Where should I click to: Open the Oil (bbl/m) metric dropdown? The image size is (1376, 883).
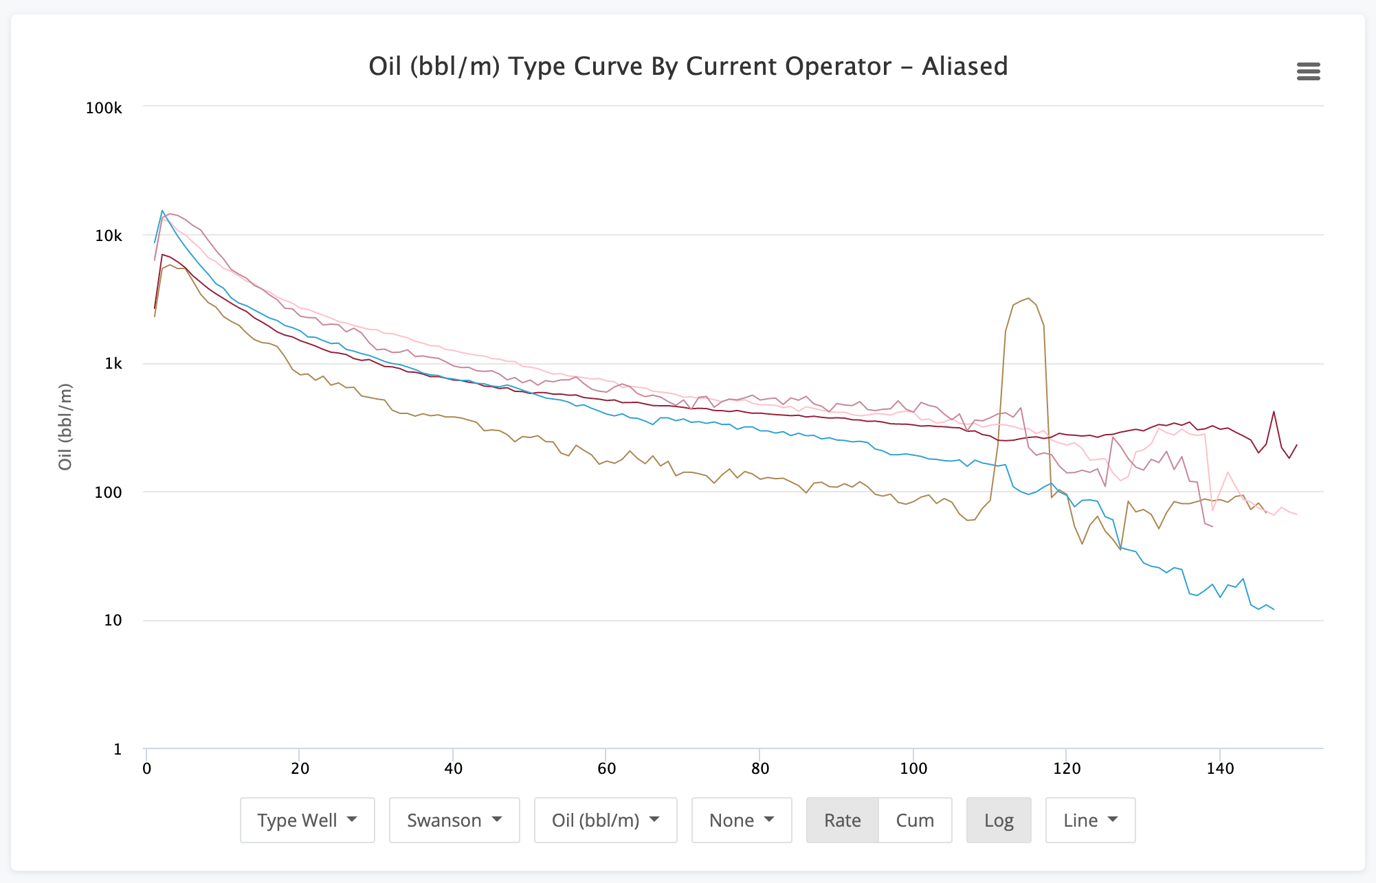click(x=605, y=820)
